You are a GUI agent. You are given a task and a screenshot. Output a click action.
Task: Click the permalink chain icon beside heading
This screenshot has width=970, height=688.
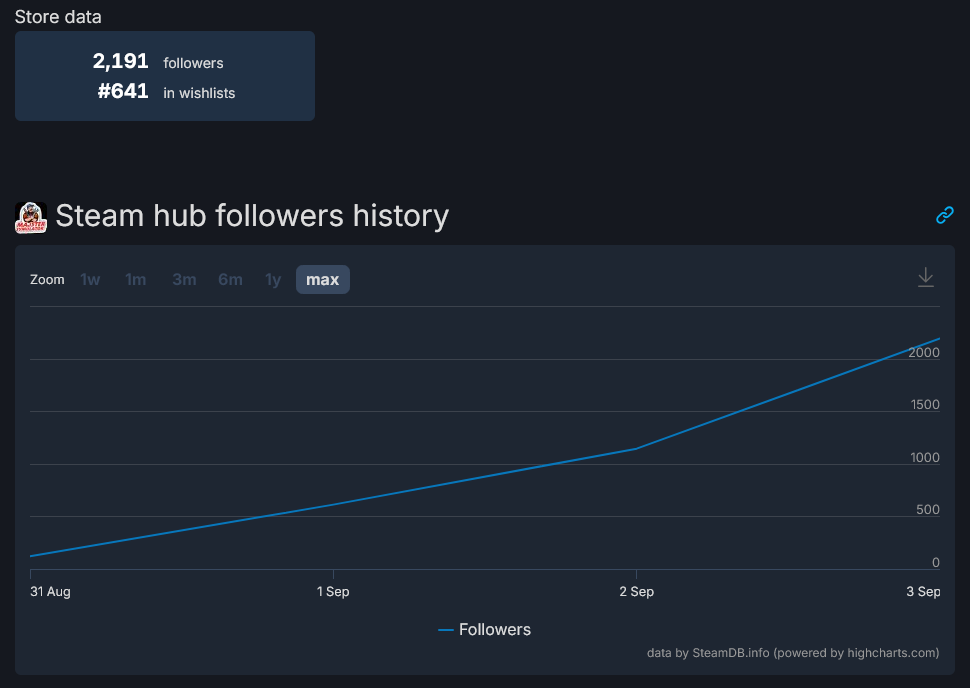tap(944, 215)
